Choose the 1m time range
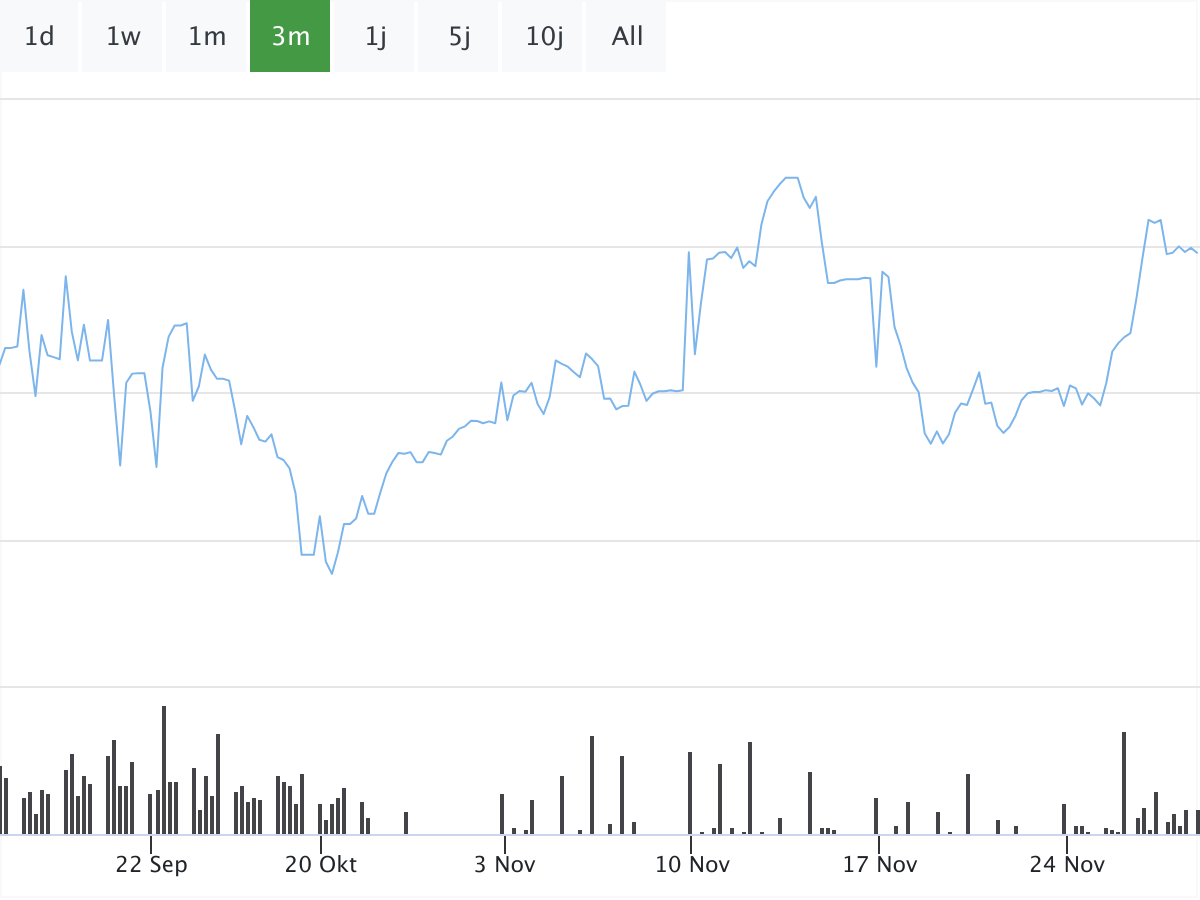This screenshot has width=1200, height=900. tap(207, 37)
